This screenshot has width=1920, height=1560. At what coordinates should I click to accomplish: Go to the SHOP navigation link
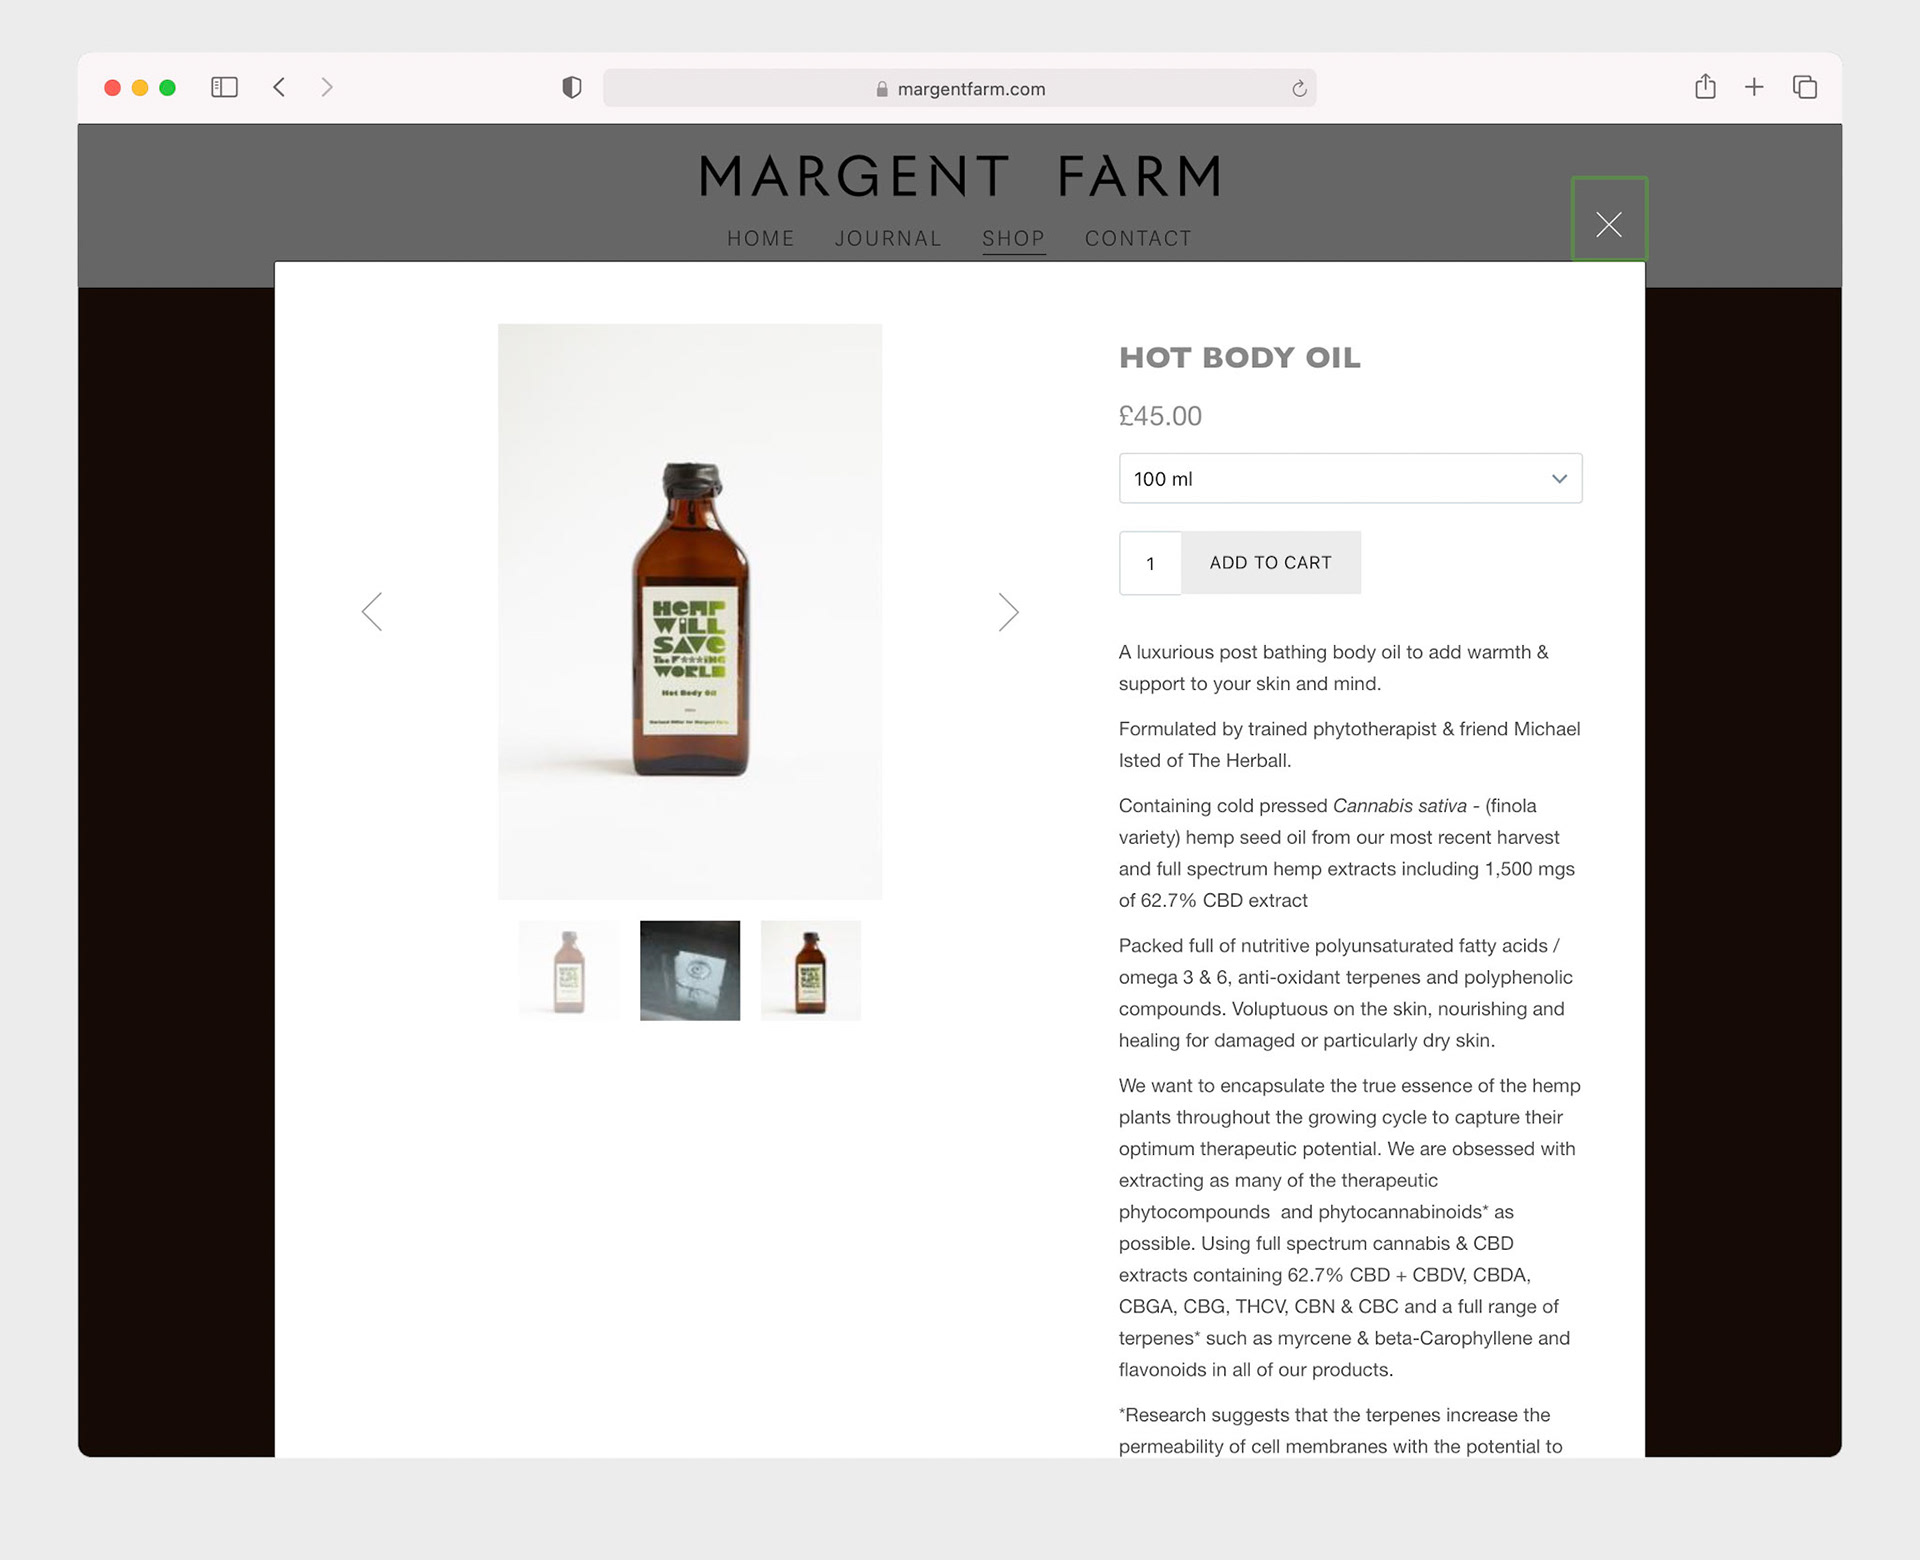(1013, 239)
